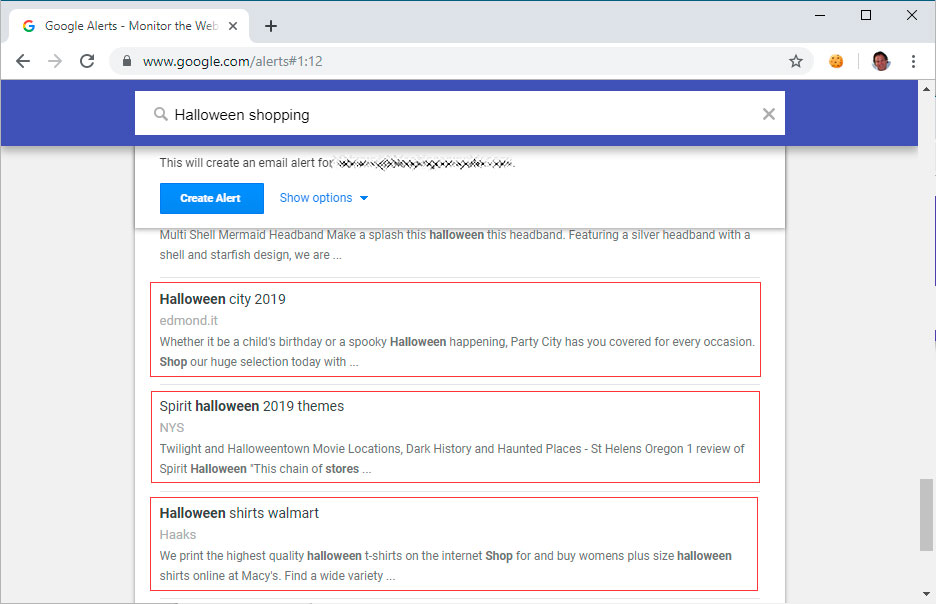
Task: Click the browser forward arrow
Action: tap(55, 61)
